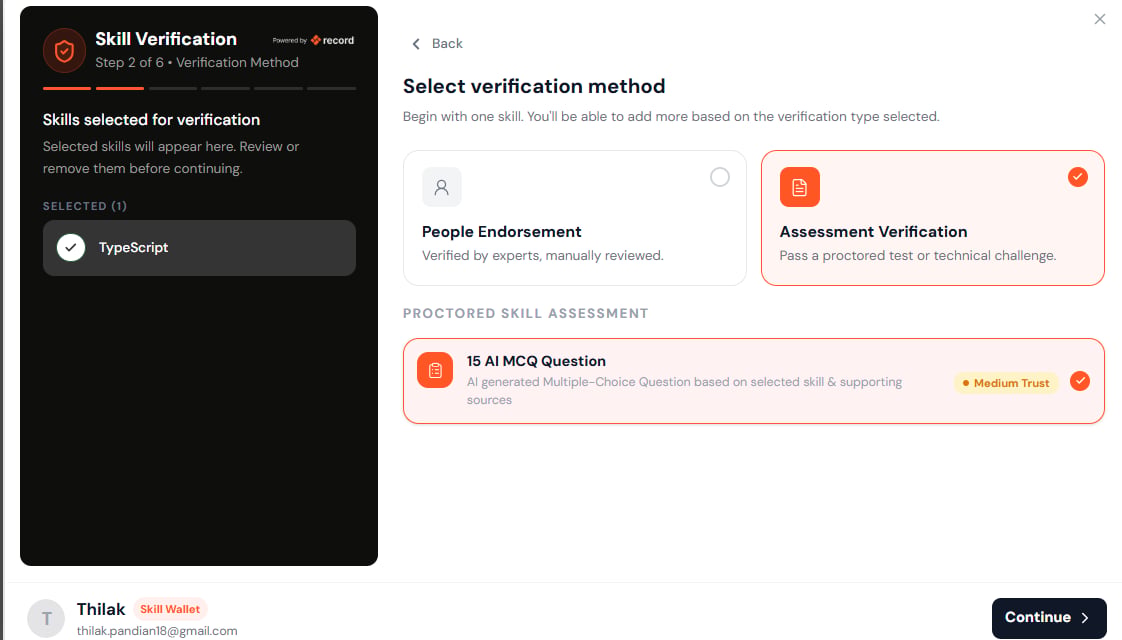Click the Skill Wallet badge
Screen dimensions: 1122x640
pyautogui.click(x=170, y=609)
